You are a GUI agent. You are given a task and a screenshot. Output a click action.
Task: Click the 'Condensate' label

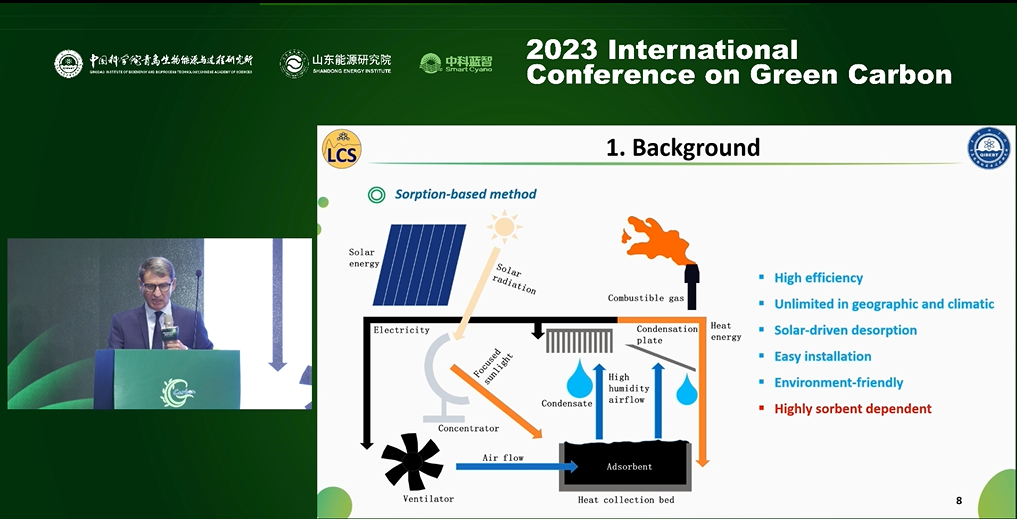[x=567, y=404]
